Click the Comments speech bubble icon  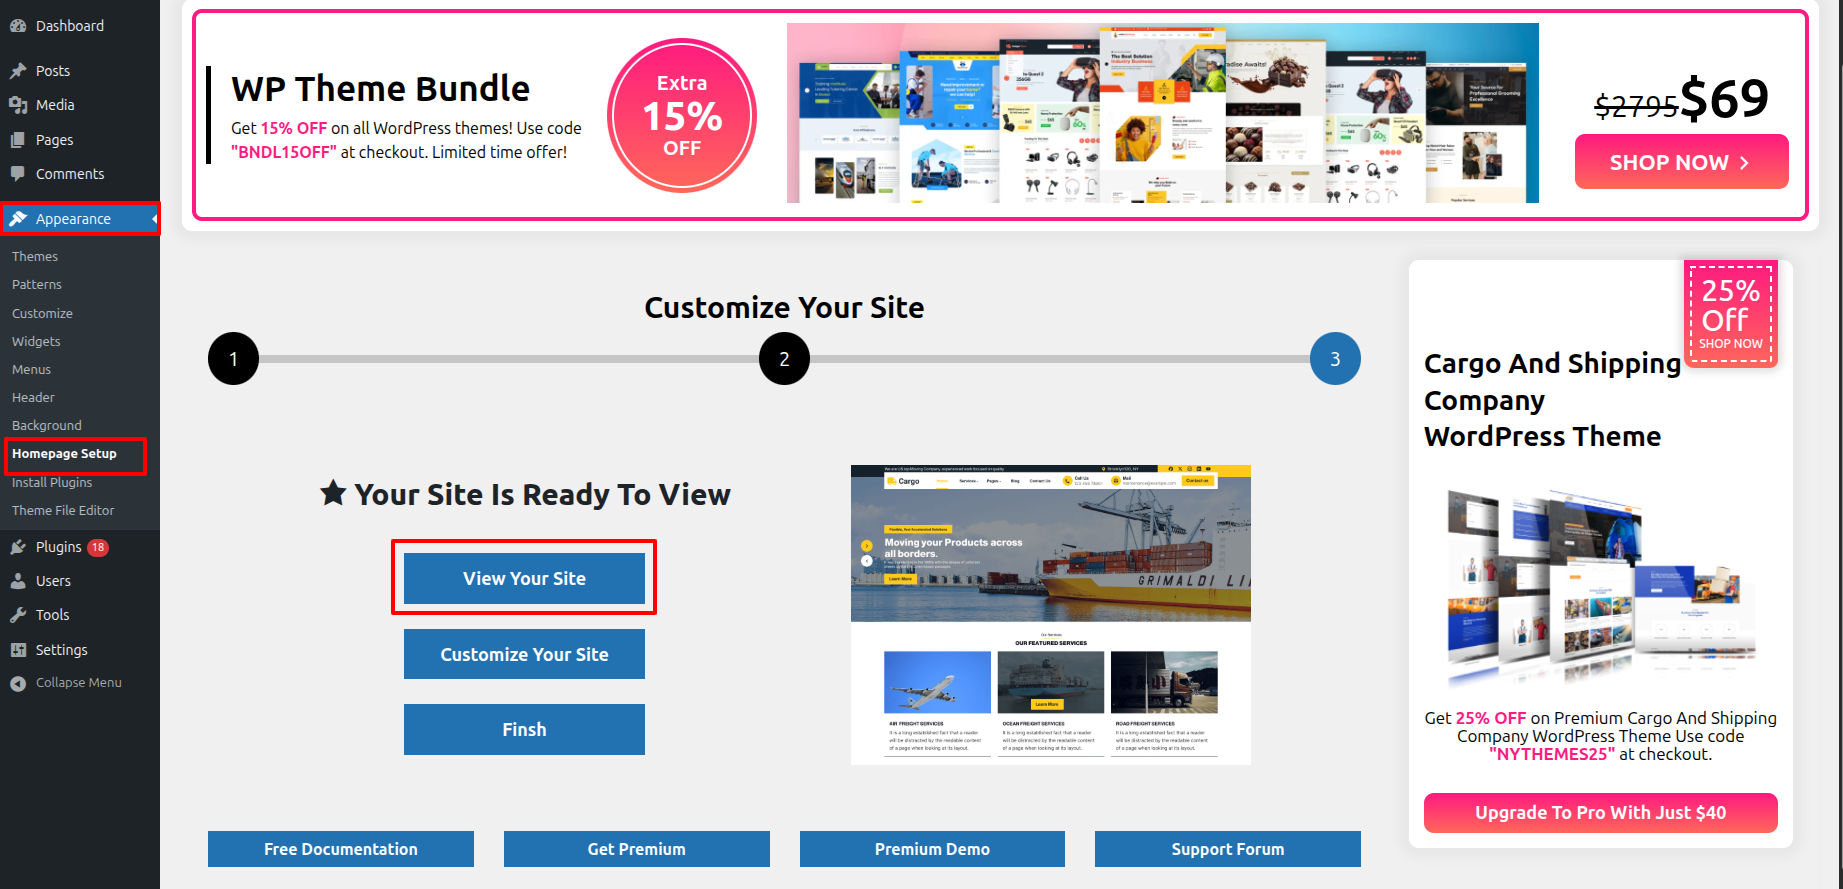[18, 174]
